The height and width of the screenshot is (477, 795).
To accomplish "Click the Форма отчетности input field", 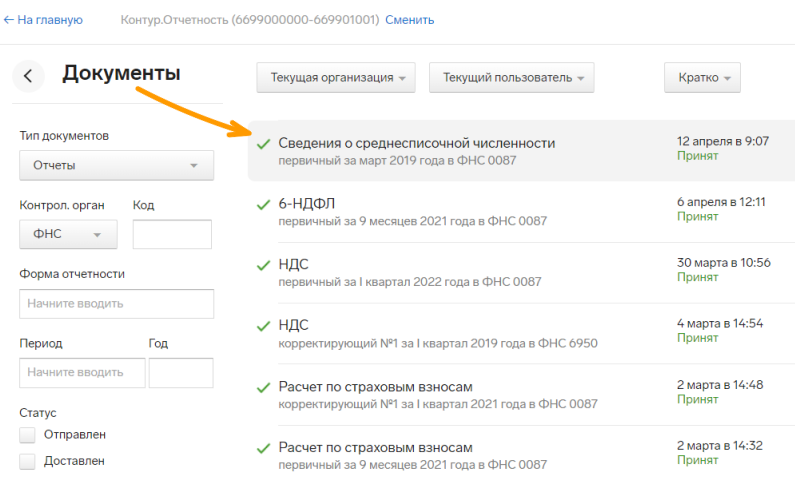I will click(x=116, y=304).
